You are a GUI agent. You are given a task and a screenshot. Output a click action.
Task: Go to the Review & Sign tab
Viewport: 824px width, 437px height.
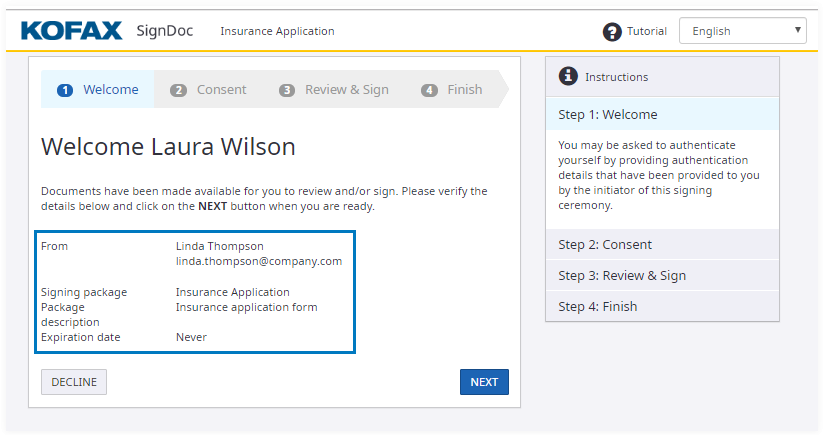pyautogui.click(x=346, y=90)
